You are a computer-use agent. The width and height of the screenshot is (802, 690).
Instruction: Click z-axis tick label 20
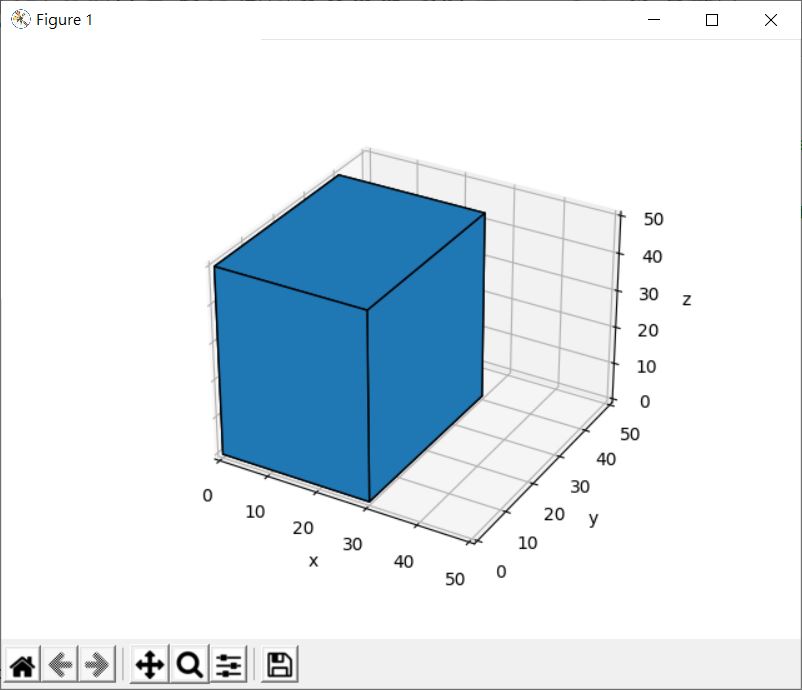(648, 330)
